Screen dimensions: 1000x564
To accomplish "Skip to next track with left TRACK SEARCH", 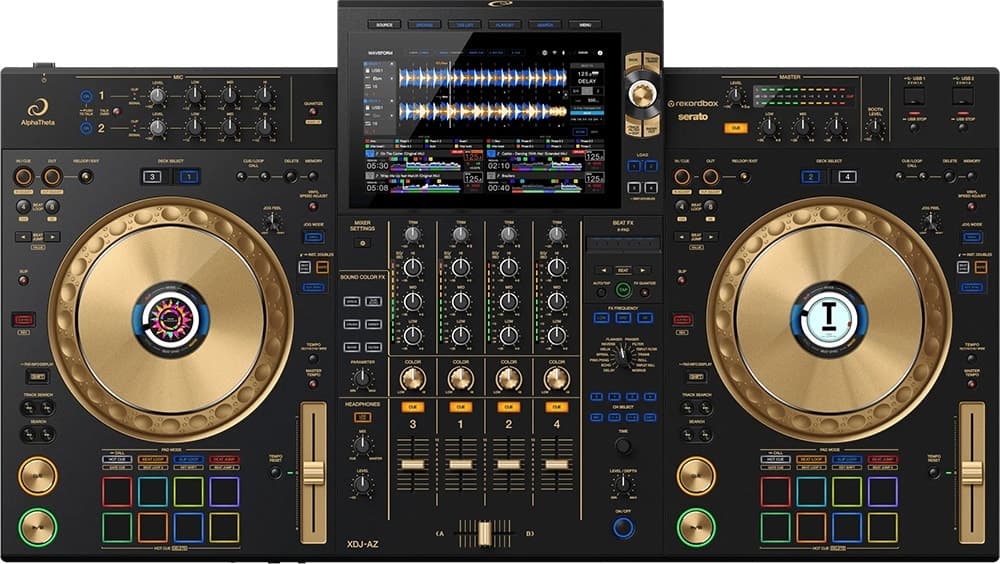I will click(47, 408).
